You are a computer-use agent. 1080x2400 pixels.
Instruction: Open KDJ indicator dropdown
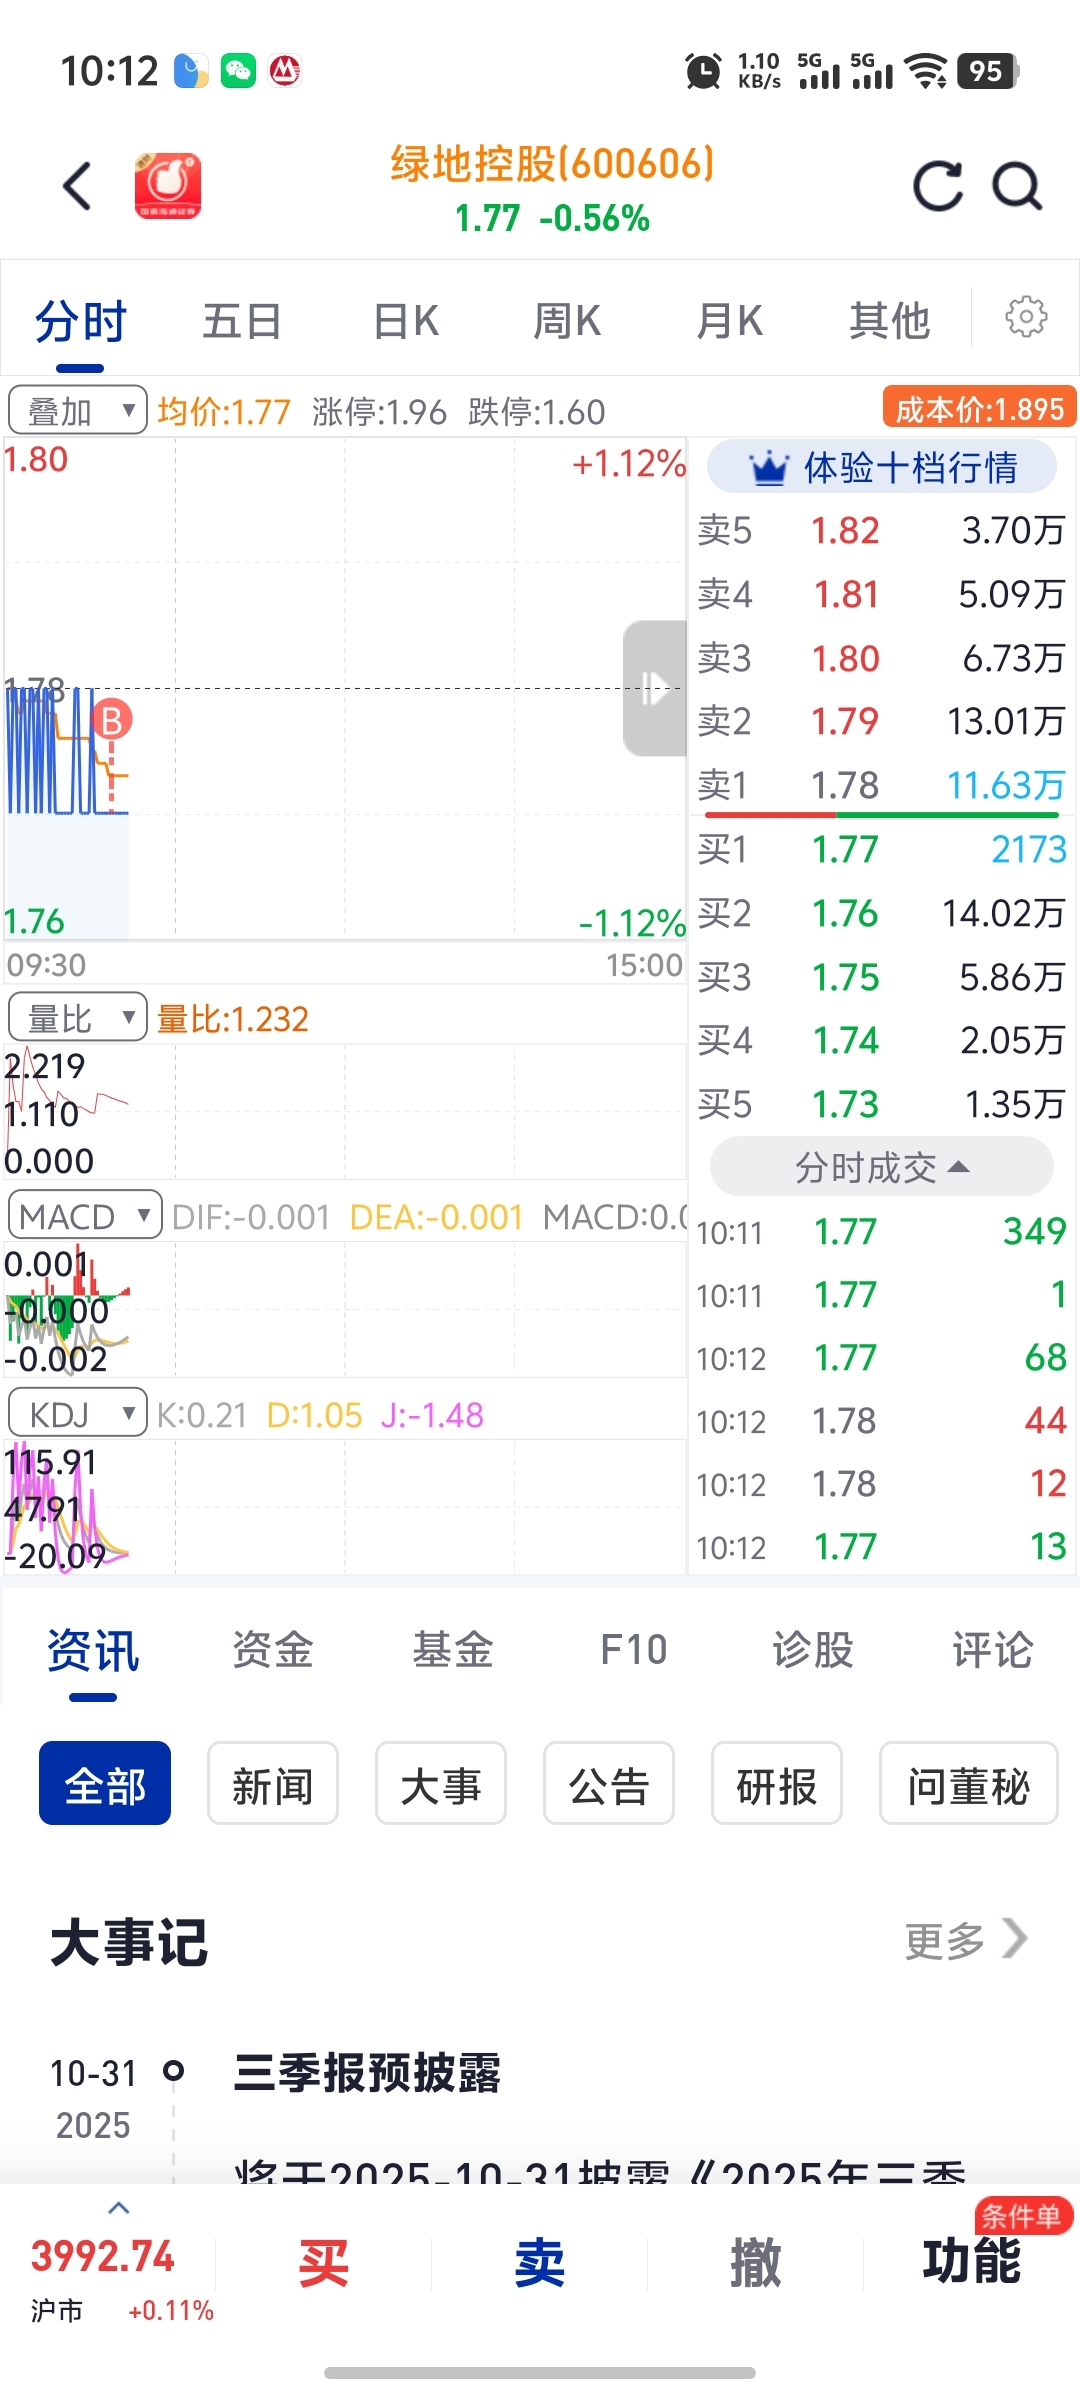tap(78, 1413)
